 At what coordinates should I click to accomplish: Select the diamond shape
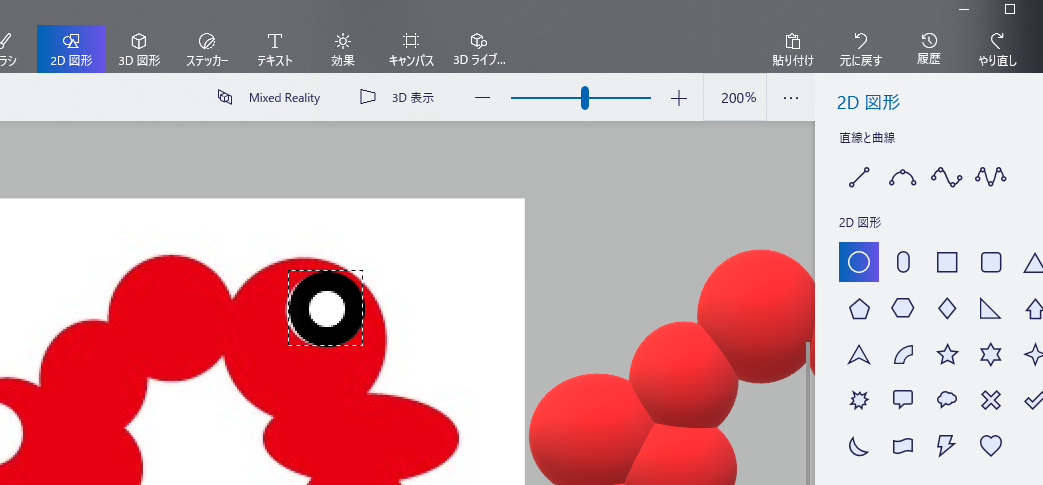click(x=947, y=308)
